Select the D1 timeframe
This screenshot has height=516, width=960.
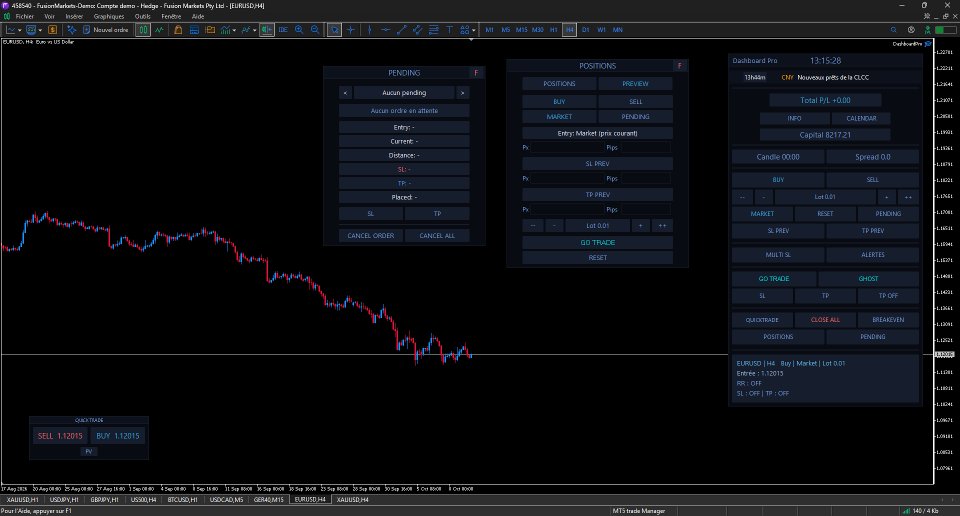click(x=585, y=29)
